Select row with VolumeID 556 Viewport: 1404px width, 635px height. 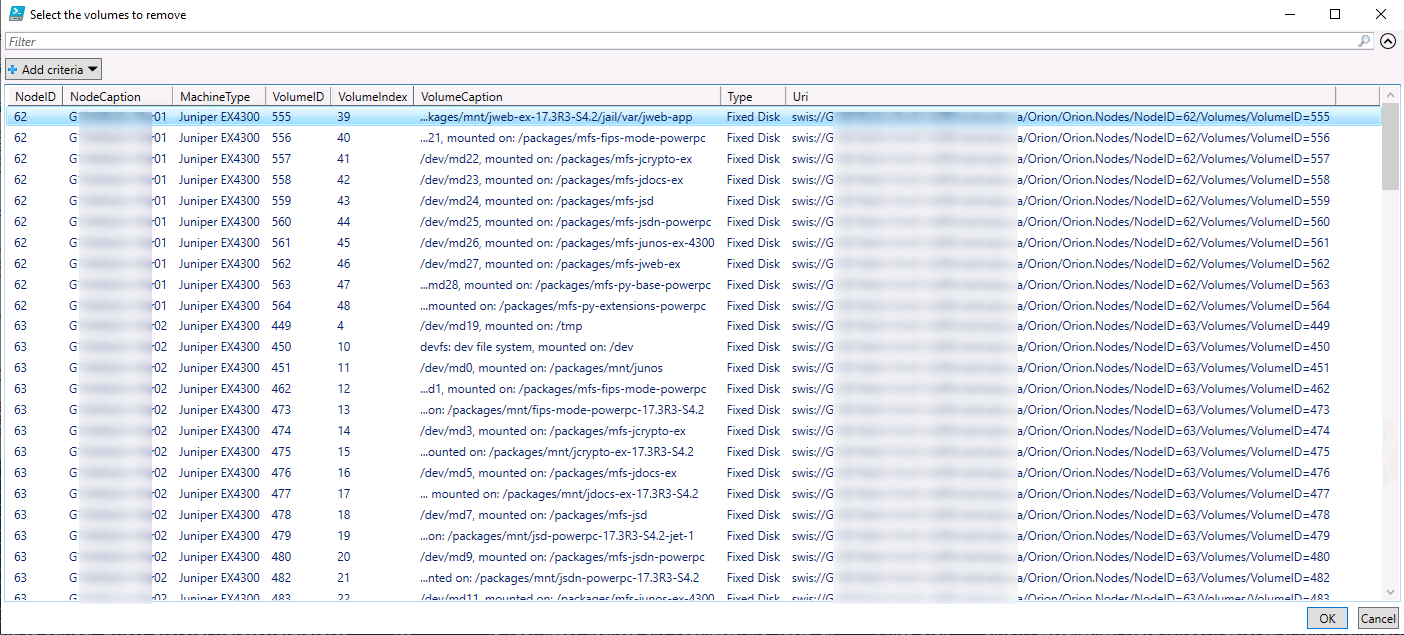point(694,138)
